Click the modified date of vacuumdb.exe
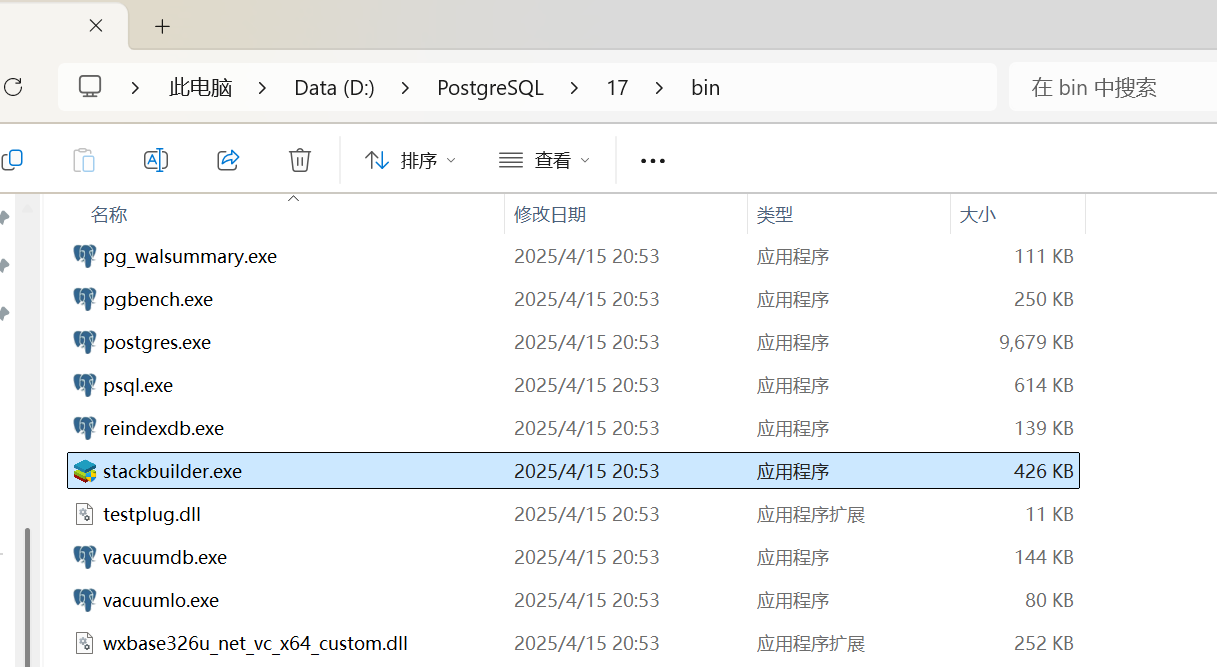This screenshot has width=1217, height=667. 587,557
